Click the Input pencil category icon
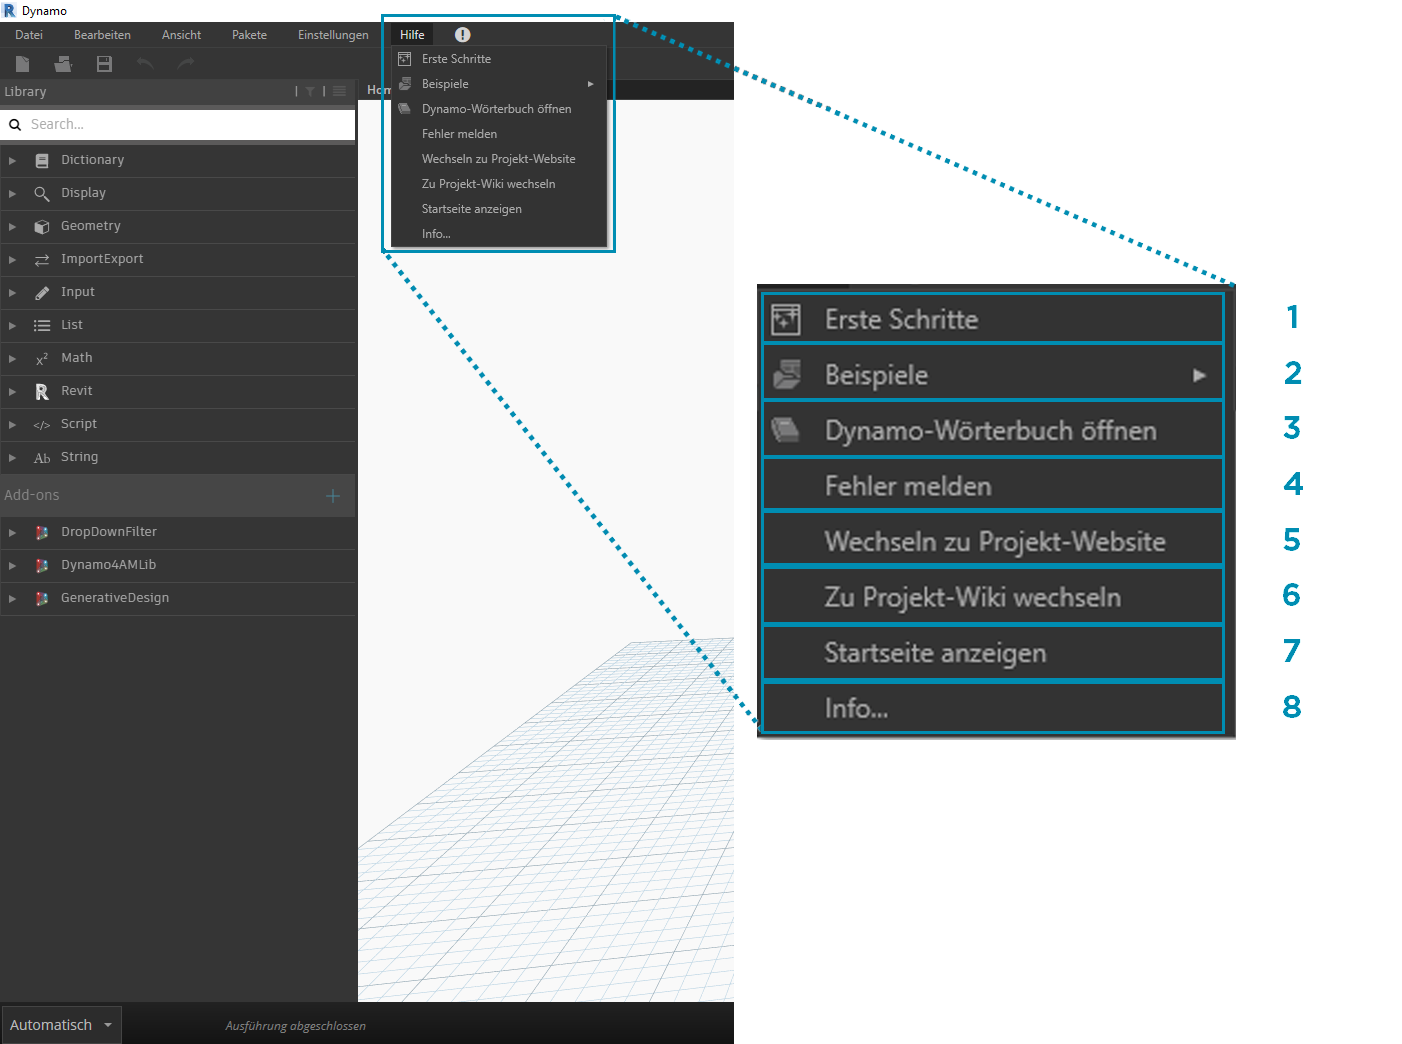 42,292
